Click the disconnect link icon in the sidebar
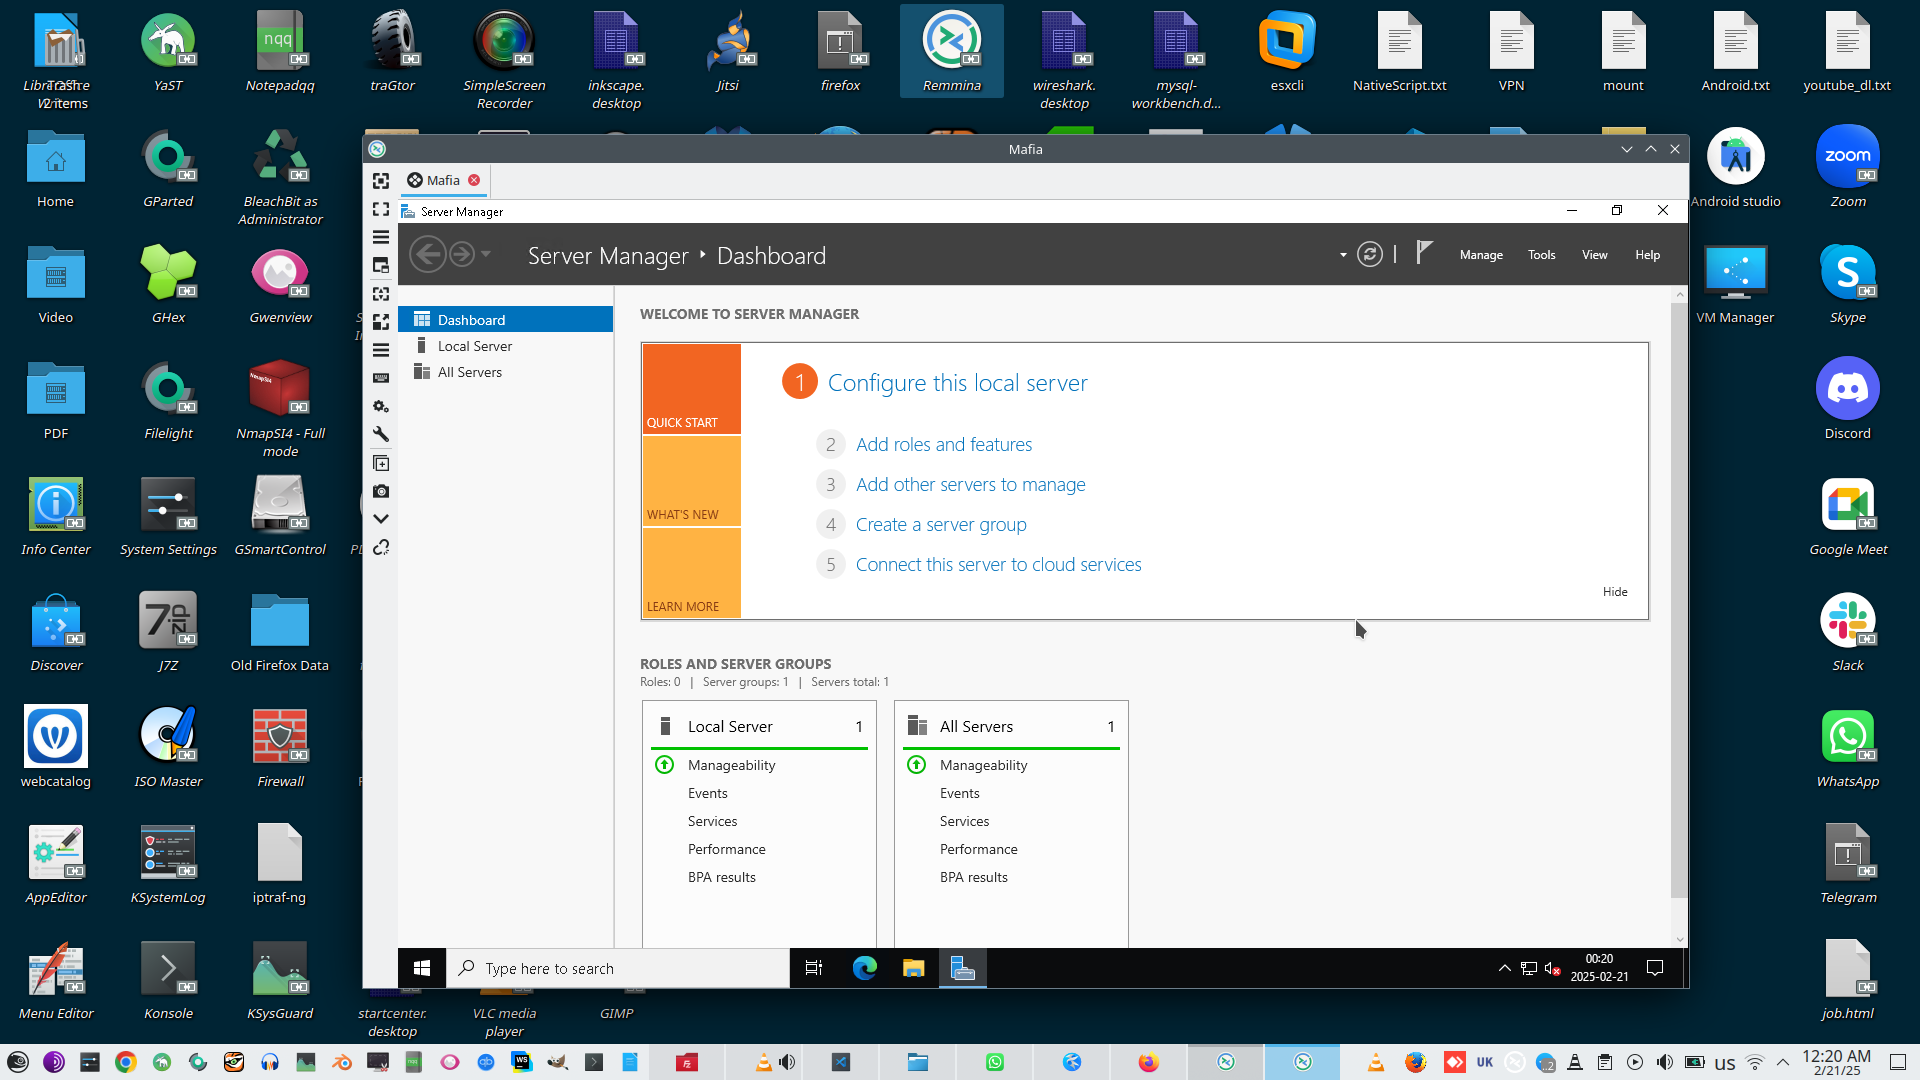This screenshot has width=1920, height=1080. coord(381,547)
